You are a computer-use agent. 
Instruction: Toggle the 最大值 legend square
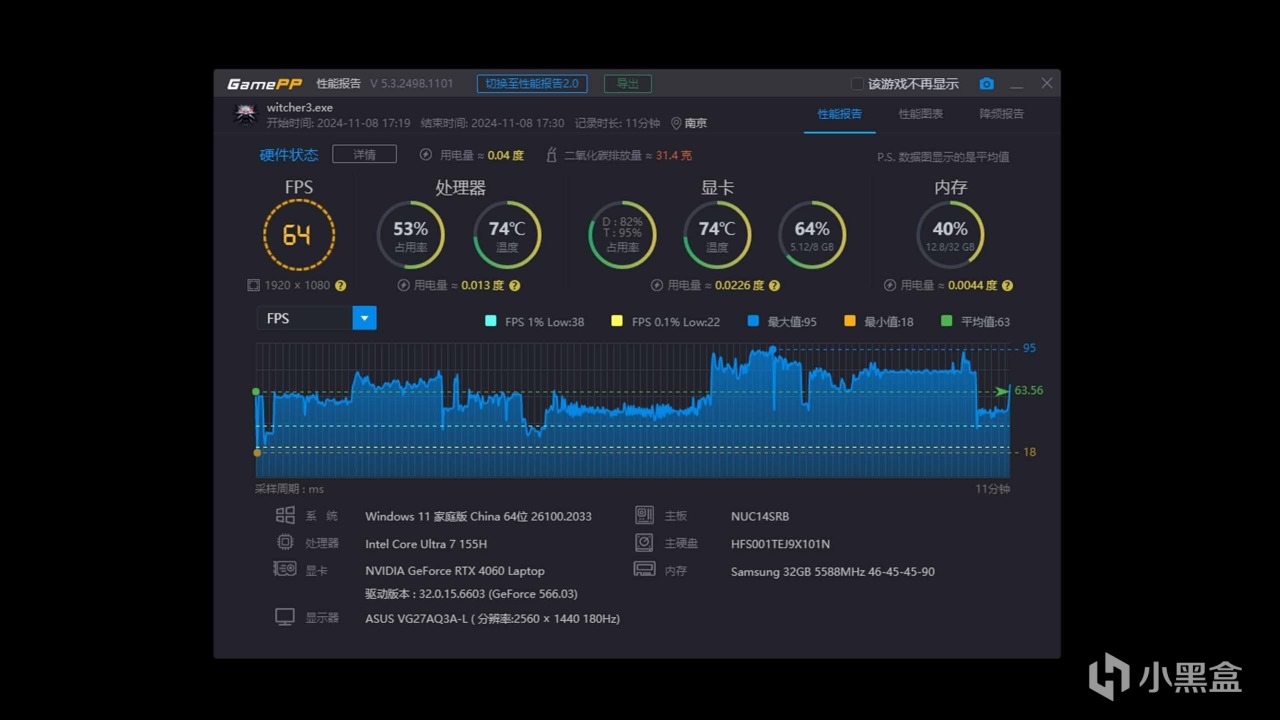tap(753, 321)
